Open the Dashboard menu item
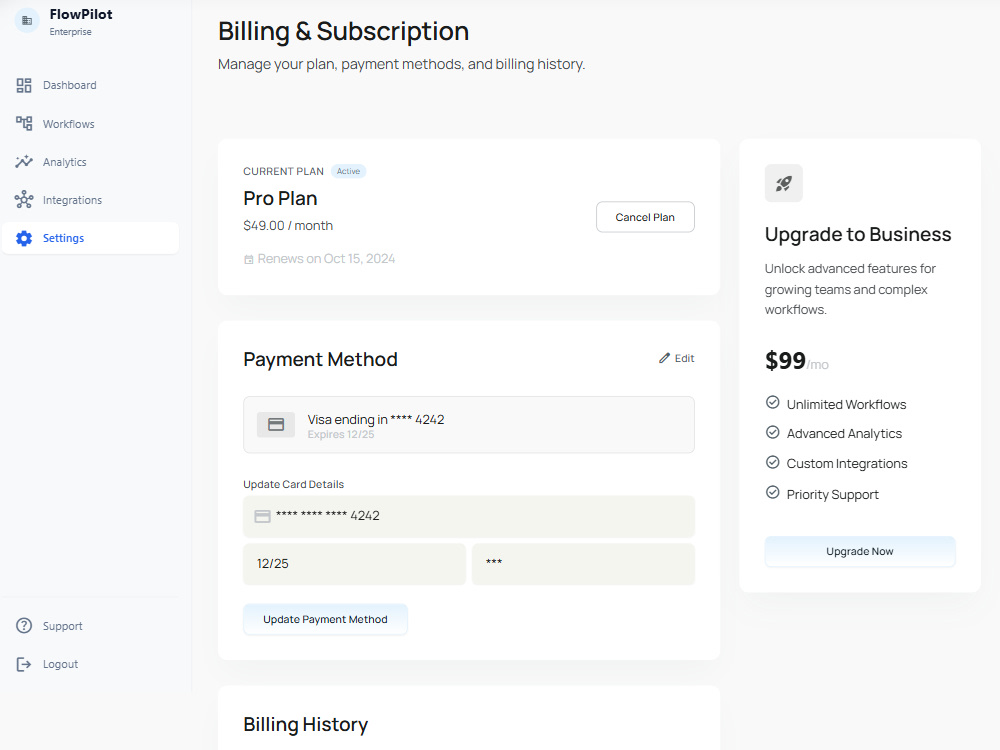The height and width of the screenshot is (750, 1000). click(90, 85)
